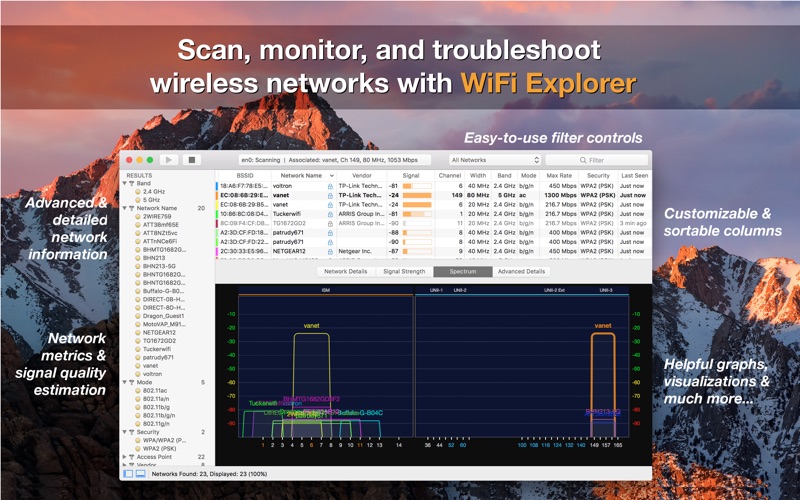Toggle the 802.11b/g/n mode filter dot
This screenshot has height=500, width=800.
click(138, 416)
